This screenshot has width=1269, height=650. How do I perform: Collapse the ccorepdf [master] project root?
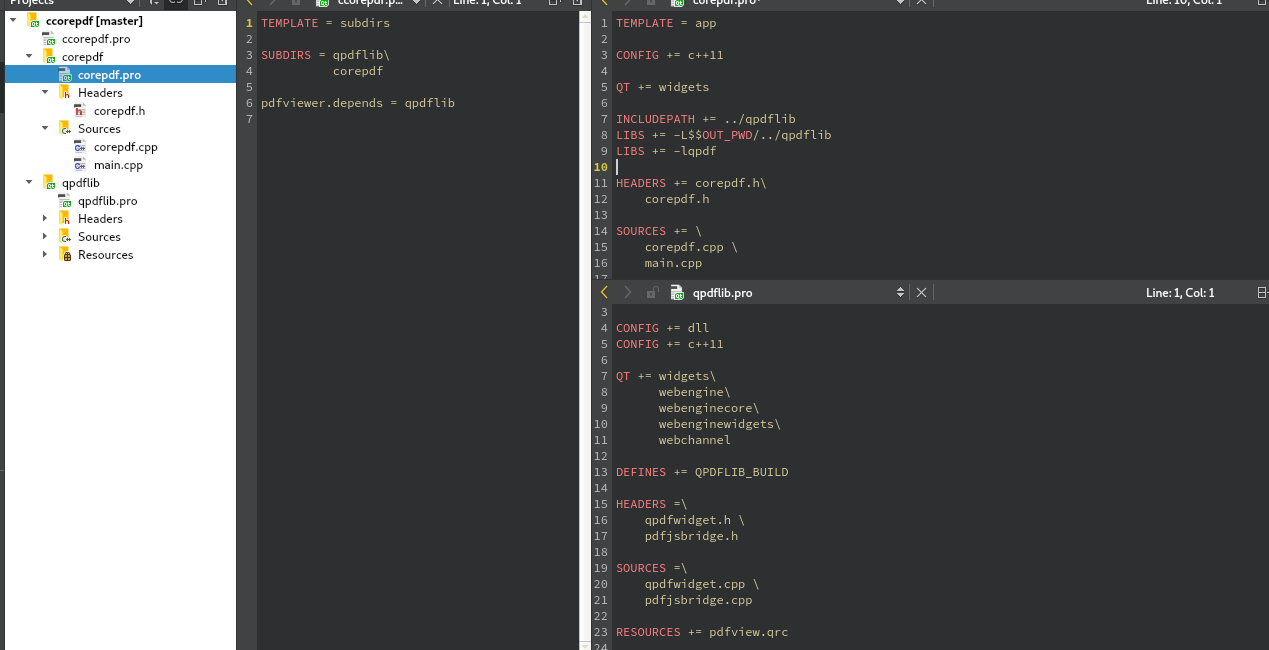coord(13,21)
